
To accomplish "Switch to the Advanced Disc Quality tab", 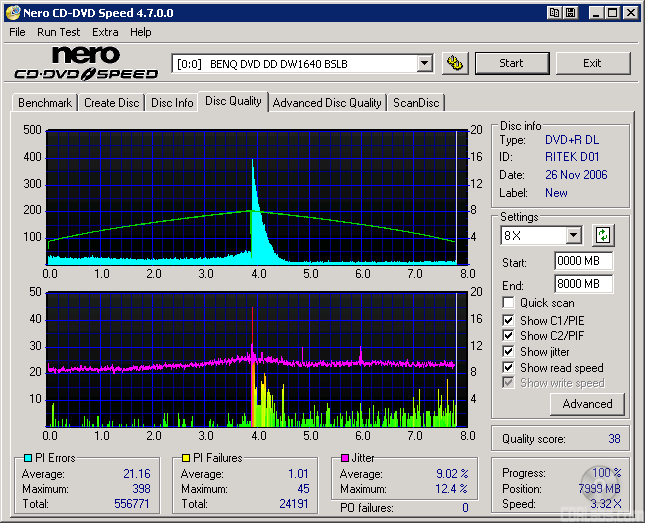I will (327, 103).
